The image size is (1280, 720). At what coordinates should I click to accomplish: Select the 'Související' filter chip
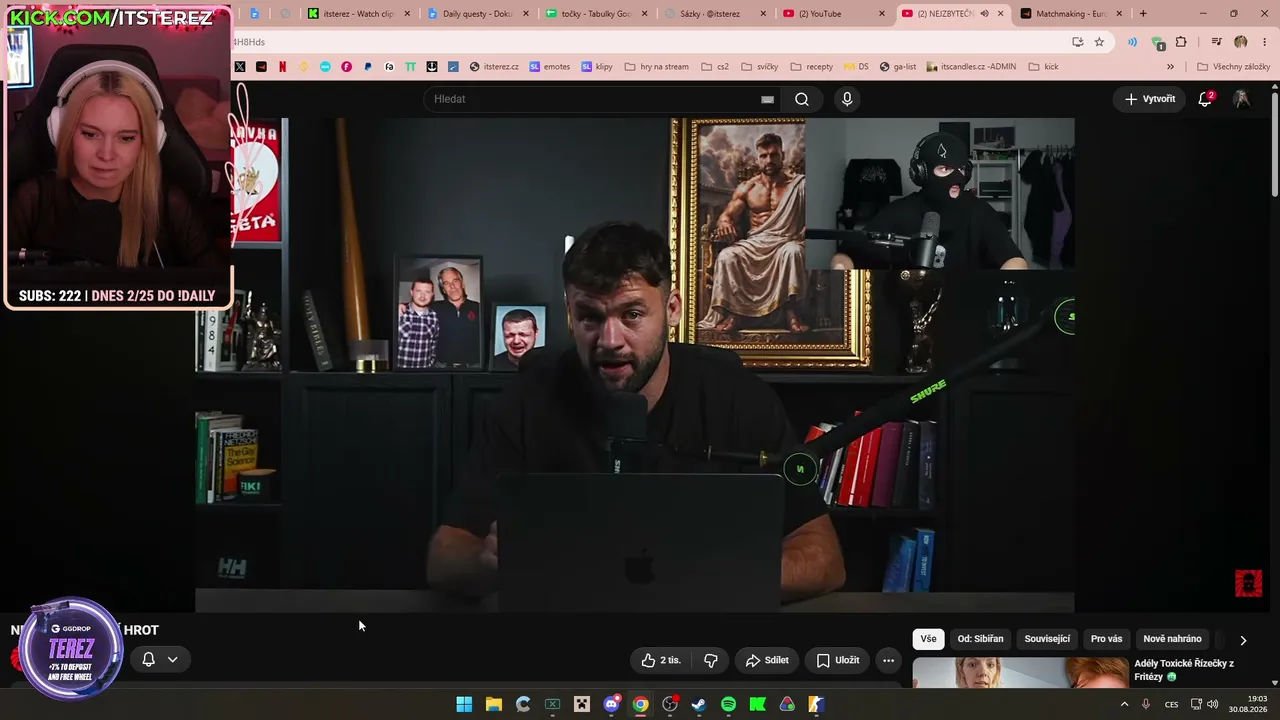pos(1047,639)
